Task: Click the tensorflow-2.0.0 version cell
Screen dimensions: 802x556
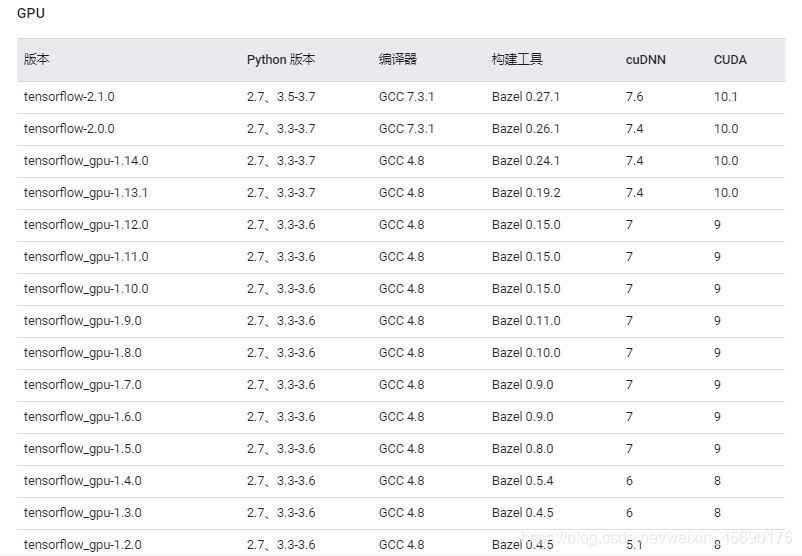Action: coord(69,129)
